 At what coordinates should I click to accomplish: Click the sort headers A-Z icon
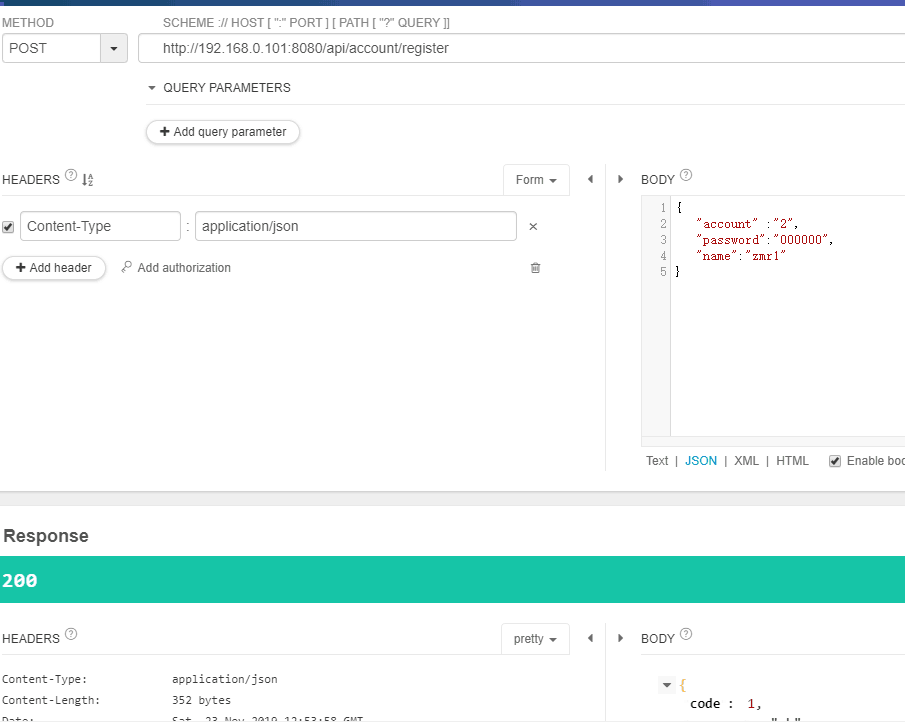pos(87,180)
